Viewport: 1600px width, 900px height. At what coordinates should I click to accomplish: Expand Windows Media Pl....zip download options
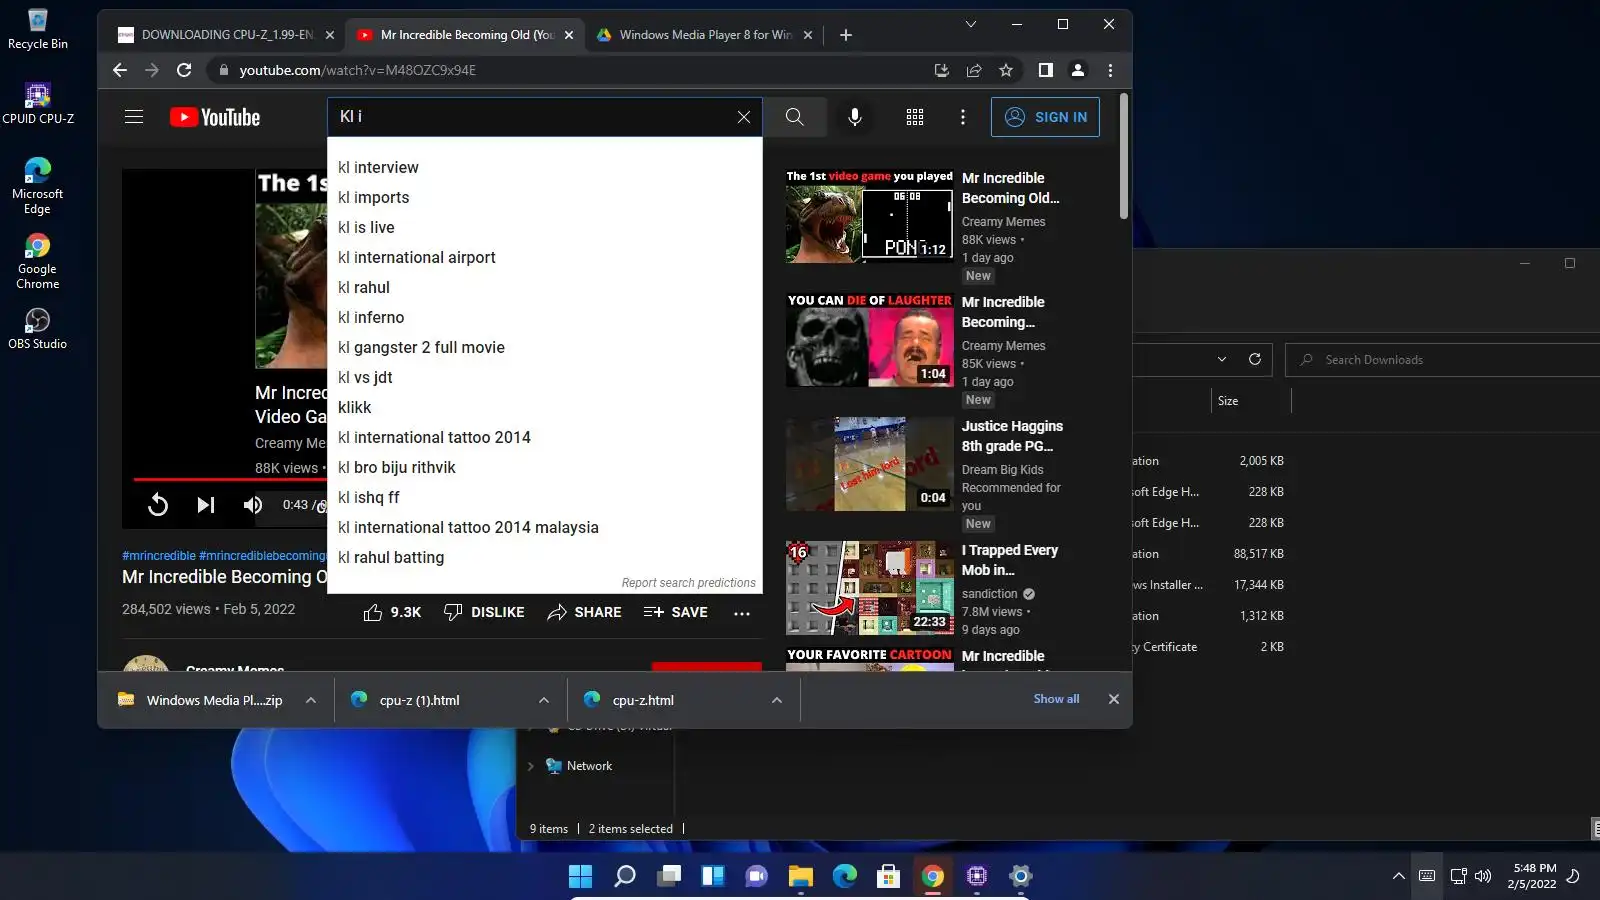pyautogui.click(x=311, y=700)
